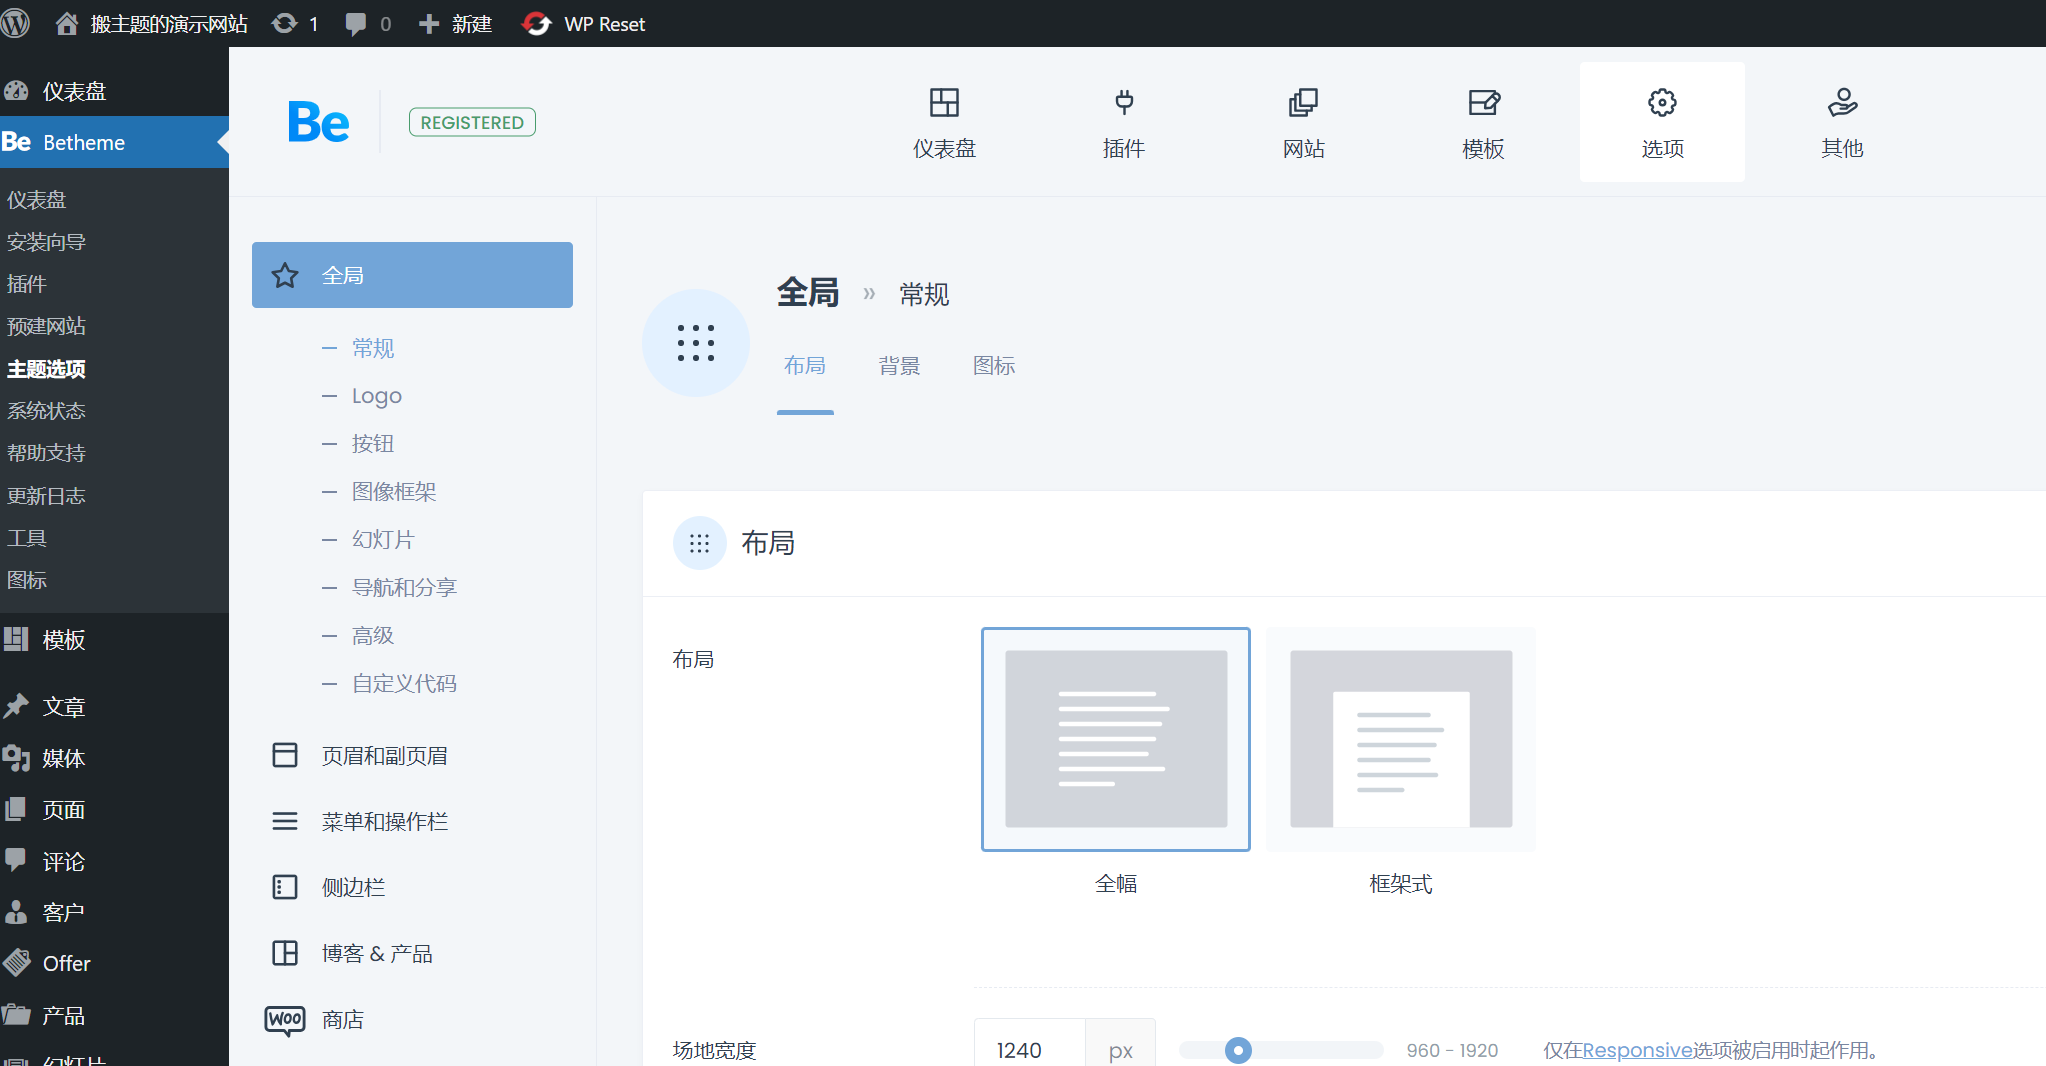The image size is (2046, 1066).
Task: Open 工具 in Betheme menu
Action: pos(27,538)
